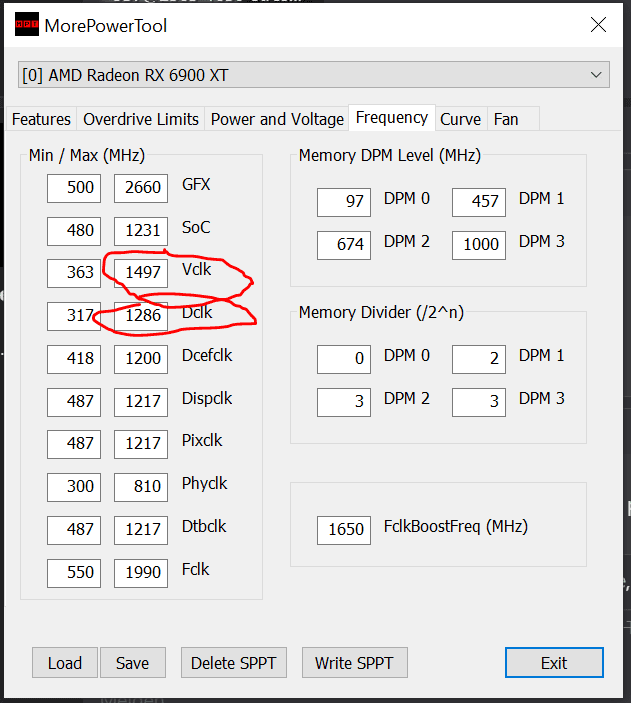Click the Dtbclk minimum field
Screen dimensions: 631x703
click(x=74, y=530)
